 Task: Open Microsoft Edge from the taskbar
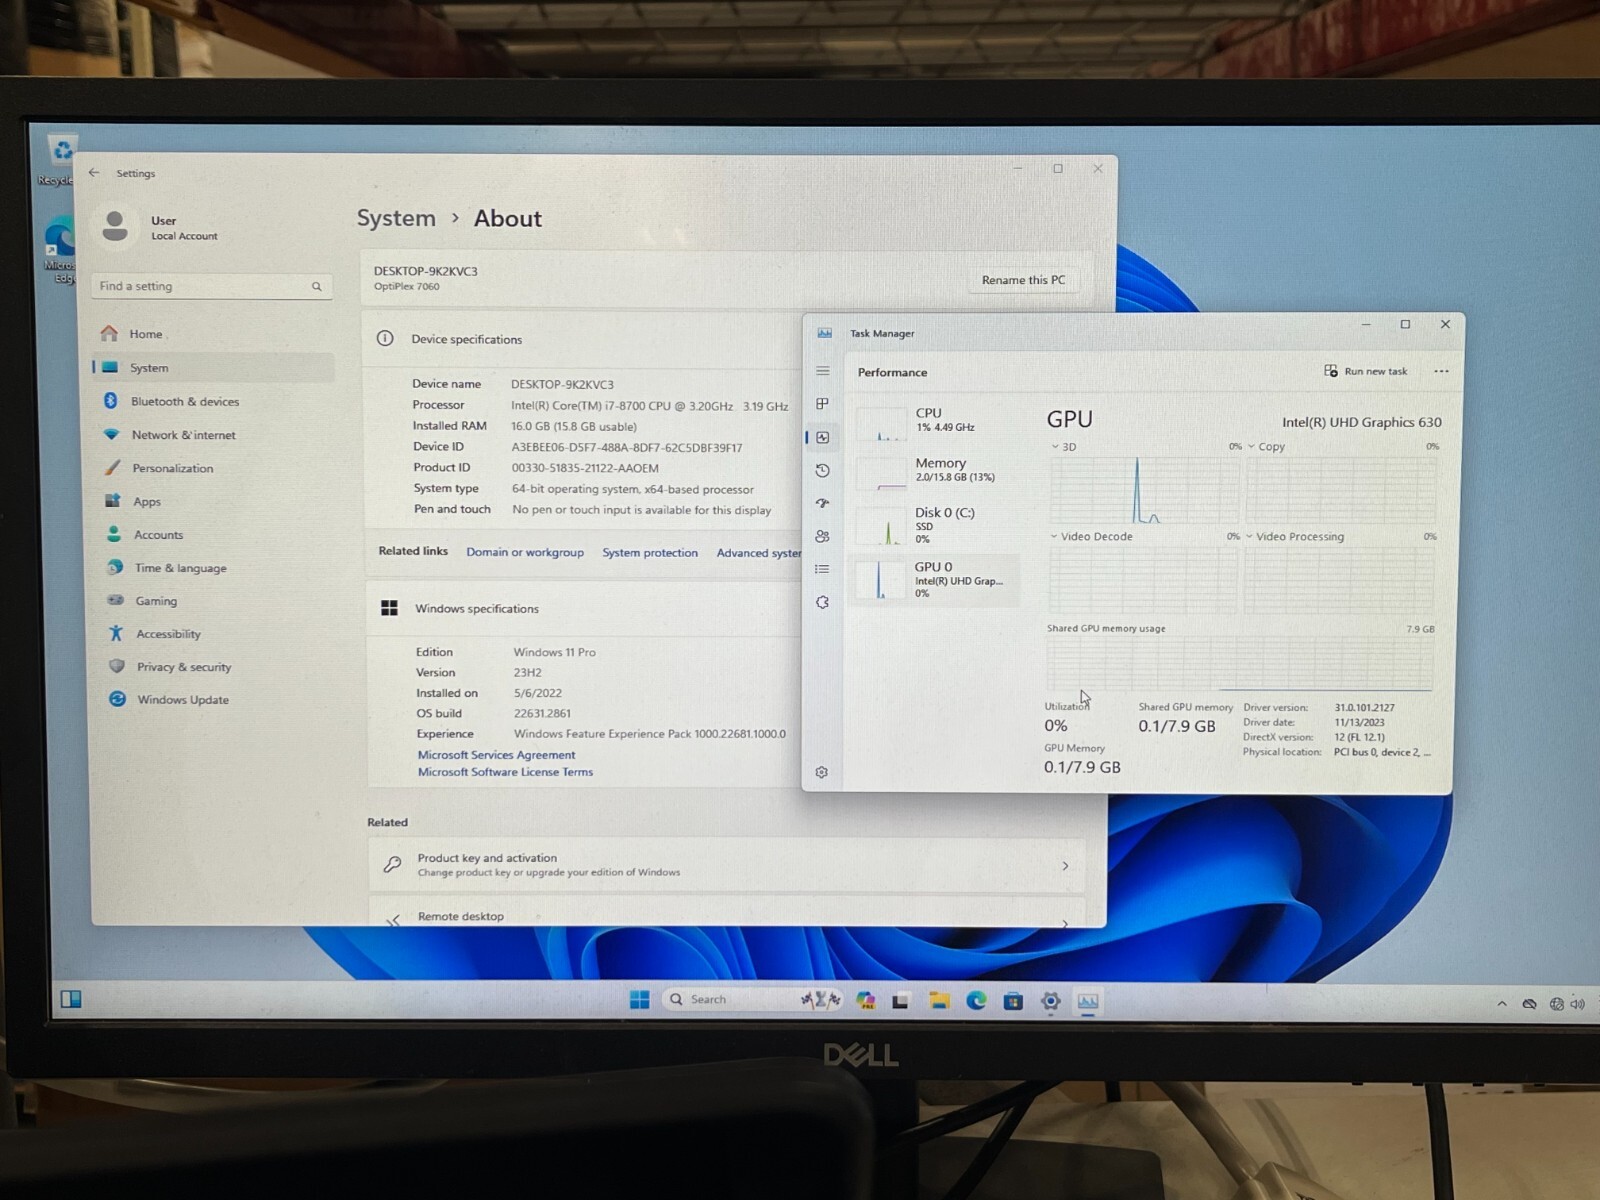pos(976,1001)
